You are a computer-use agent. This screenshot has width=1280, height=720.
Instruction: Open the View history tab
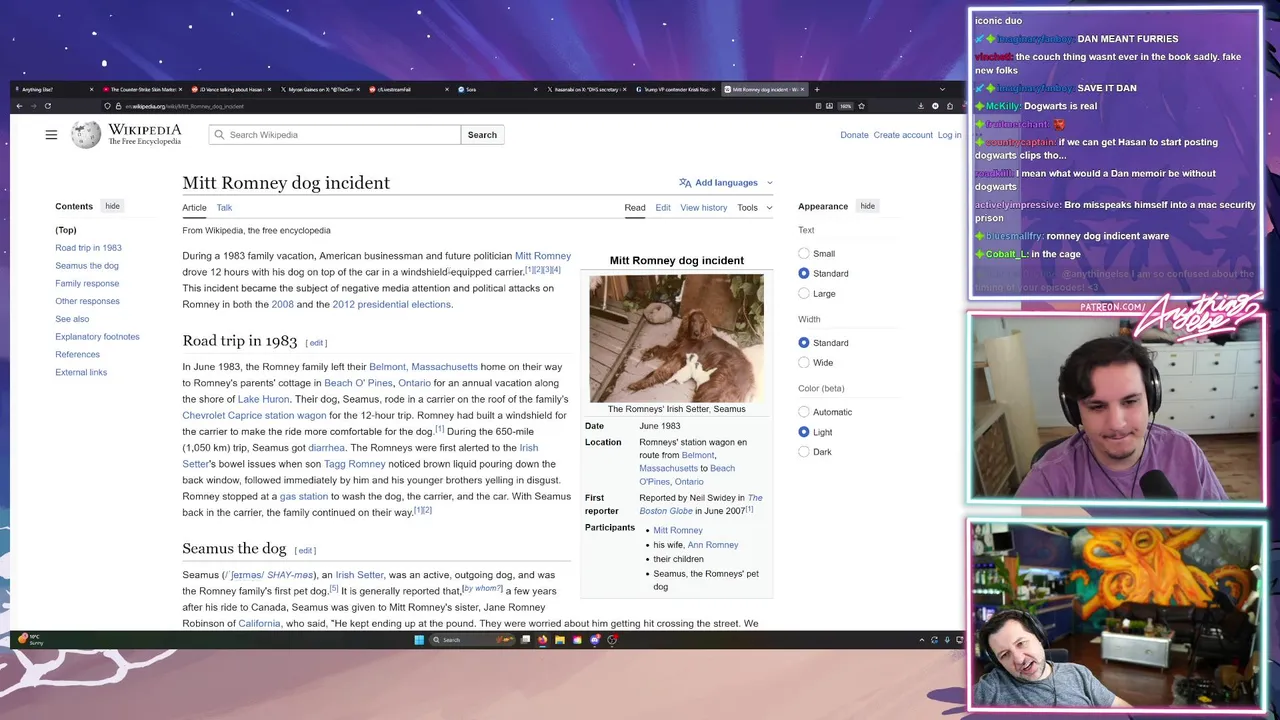[x=704, y=208]
